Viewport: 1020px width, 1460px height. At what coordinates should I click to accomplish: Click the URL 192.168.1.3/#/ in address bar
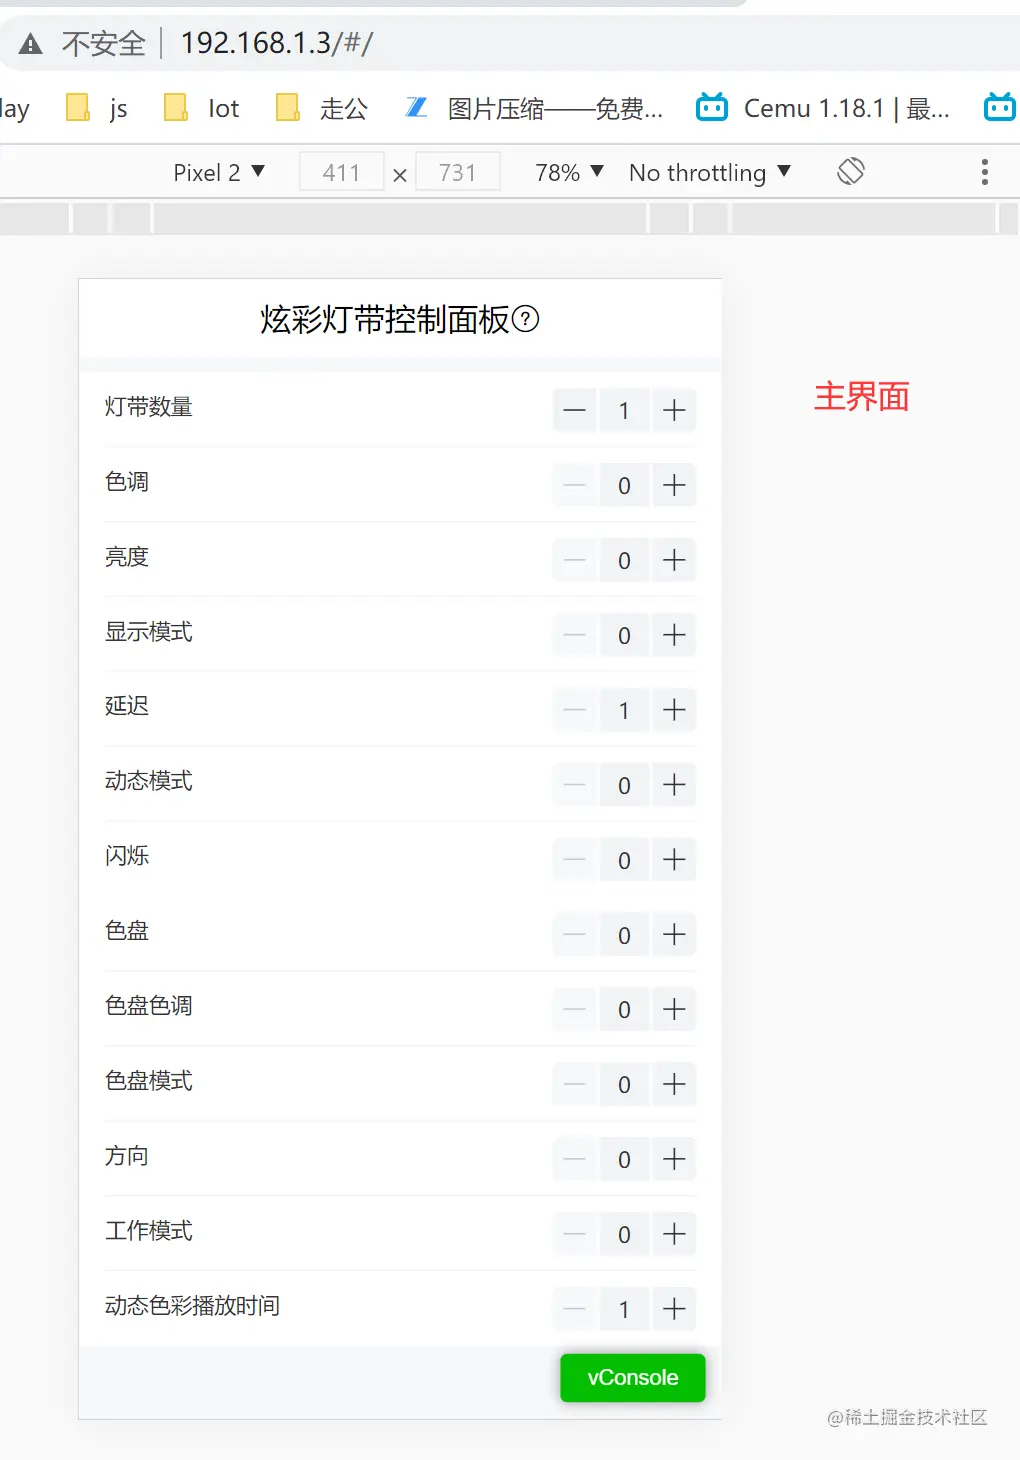pos(277,43)
